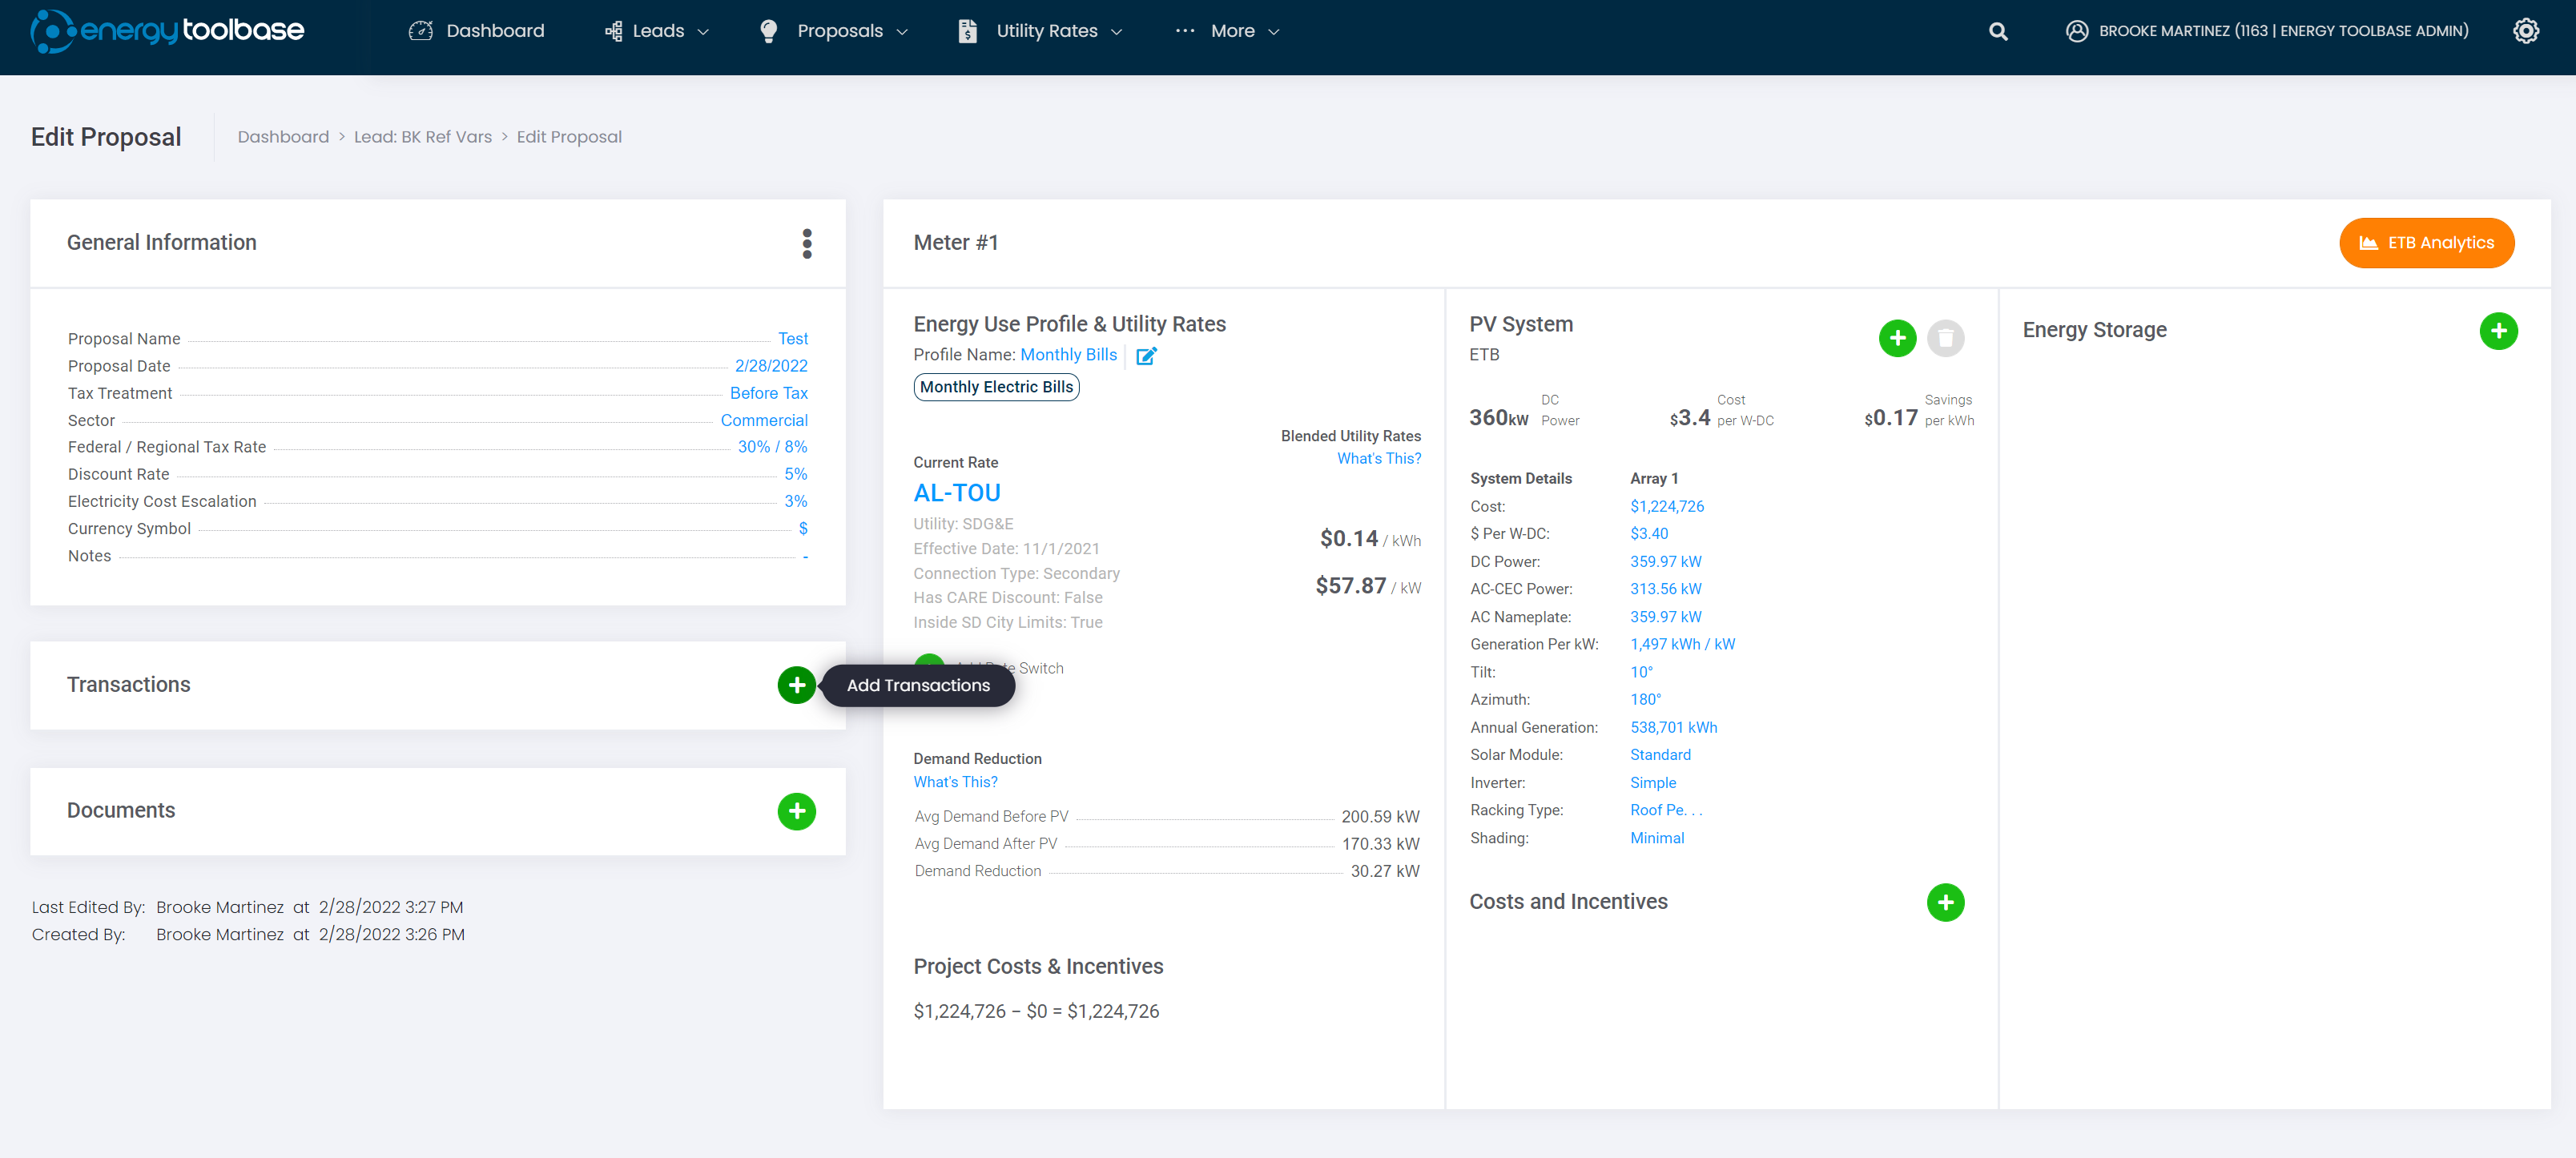Screen dimensions: 2576x1158
Task: Go to Lead: BK Ref Vars breadcrumb
Action: (423, 137)
